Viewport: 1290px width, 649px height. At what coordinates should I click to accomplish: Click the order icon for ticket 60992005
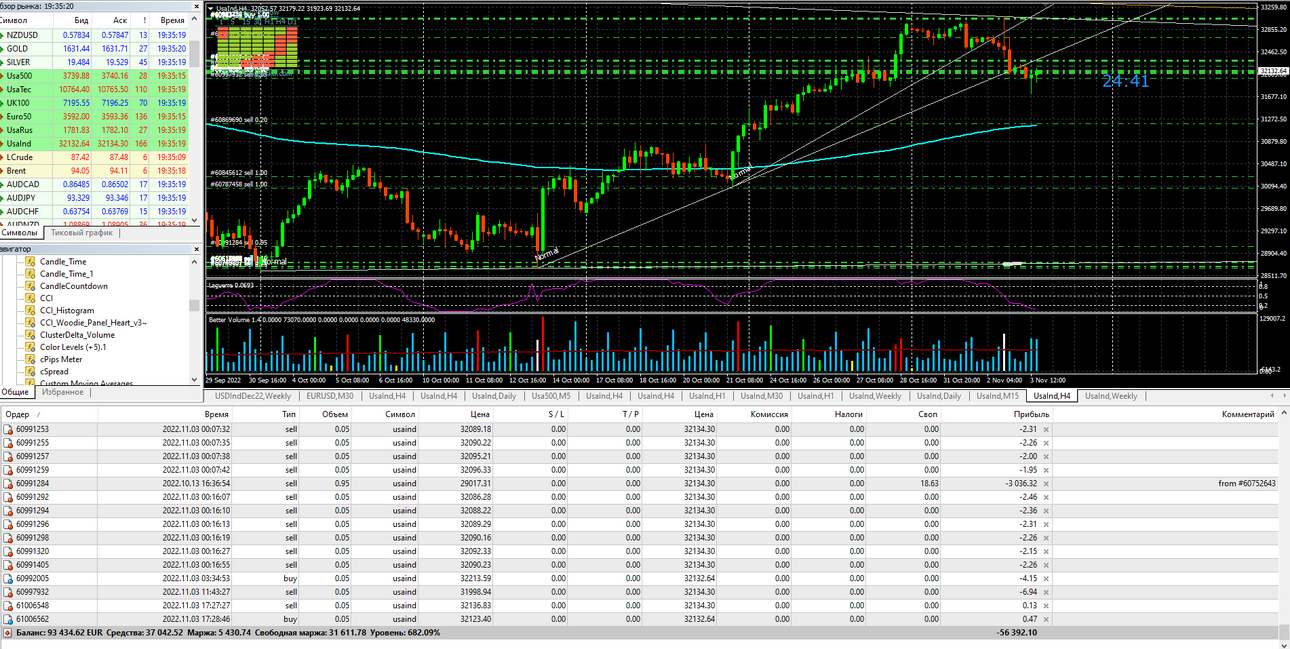[x=9, y=578]
